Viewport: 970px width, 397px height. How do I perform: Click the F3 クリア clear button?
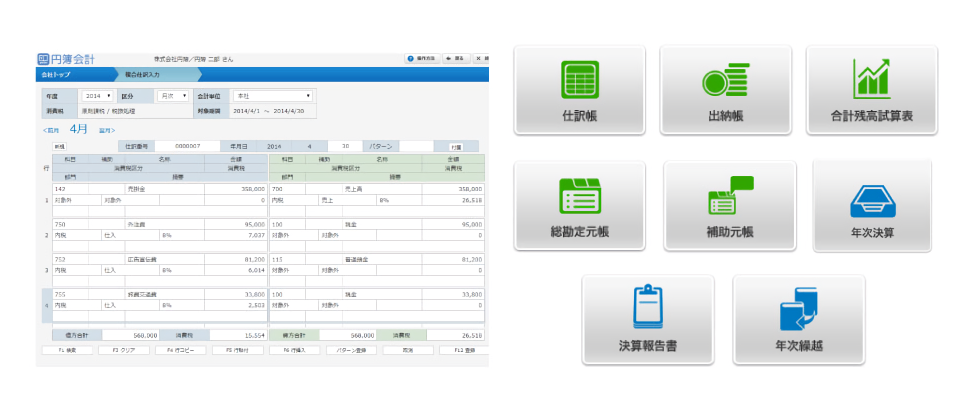(124, 350)
